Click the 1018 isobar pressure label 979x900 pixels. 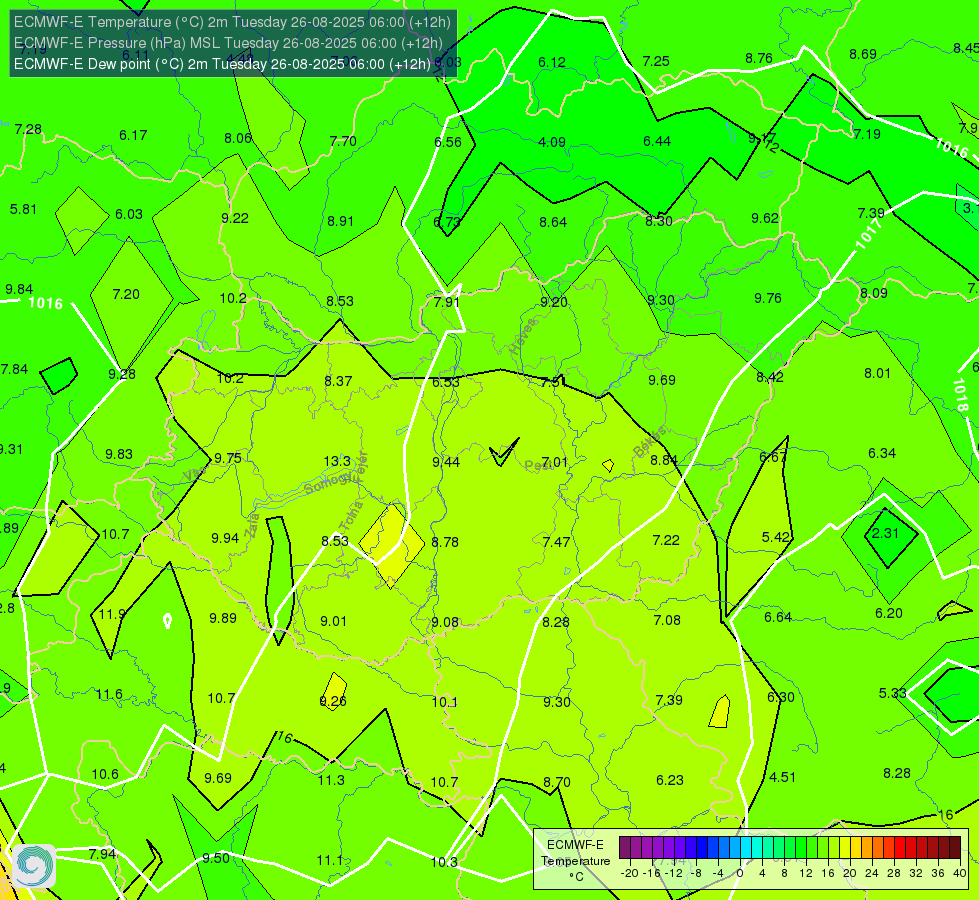pyautogui.click(x=962, y=395)
